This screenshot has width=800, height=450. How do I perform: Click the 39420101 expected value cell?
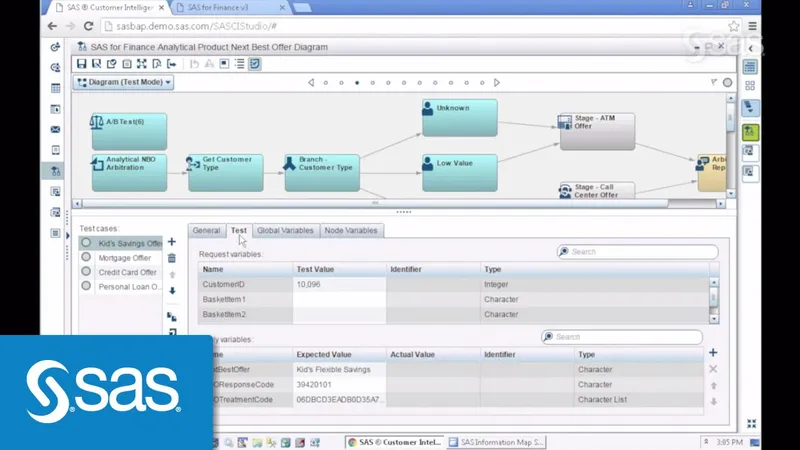[339, 385]
